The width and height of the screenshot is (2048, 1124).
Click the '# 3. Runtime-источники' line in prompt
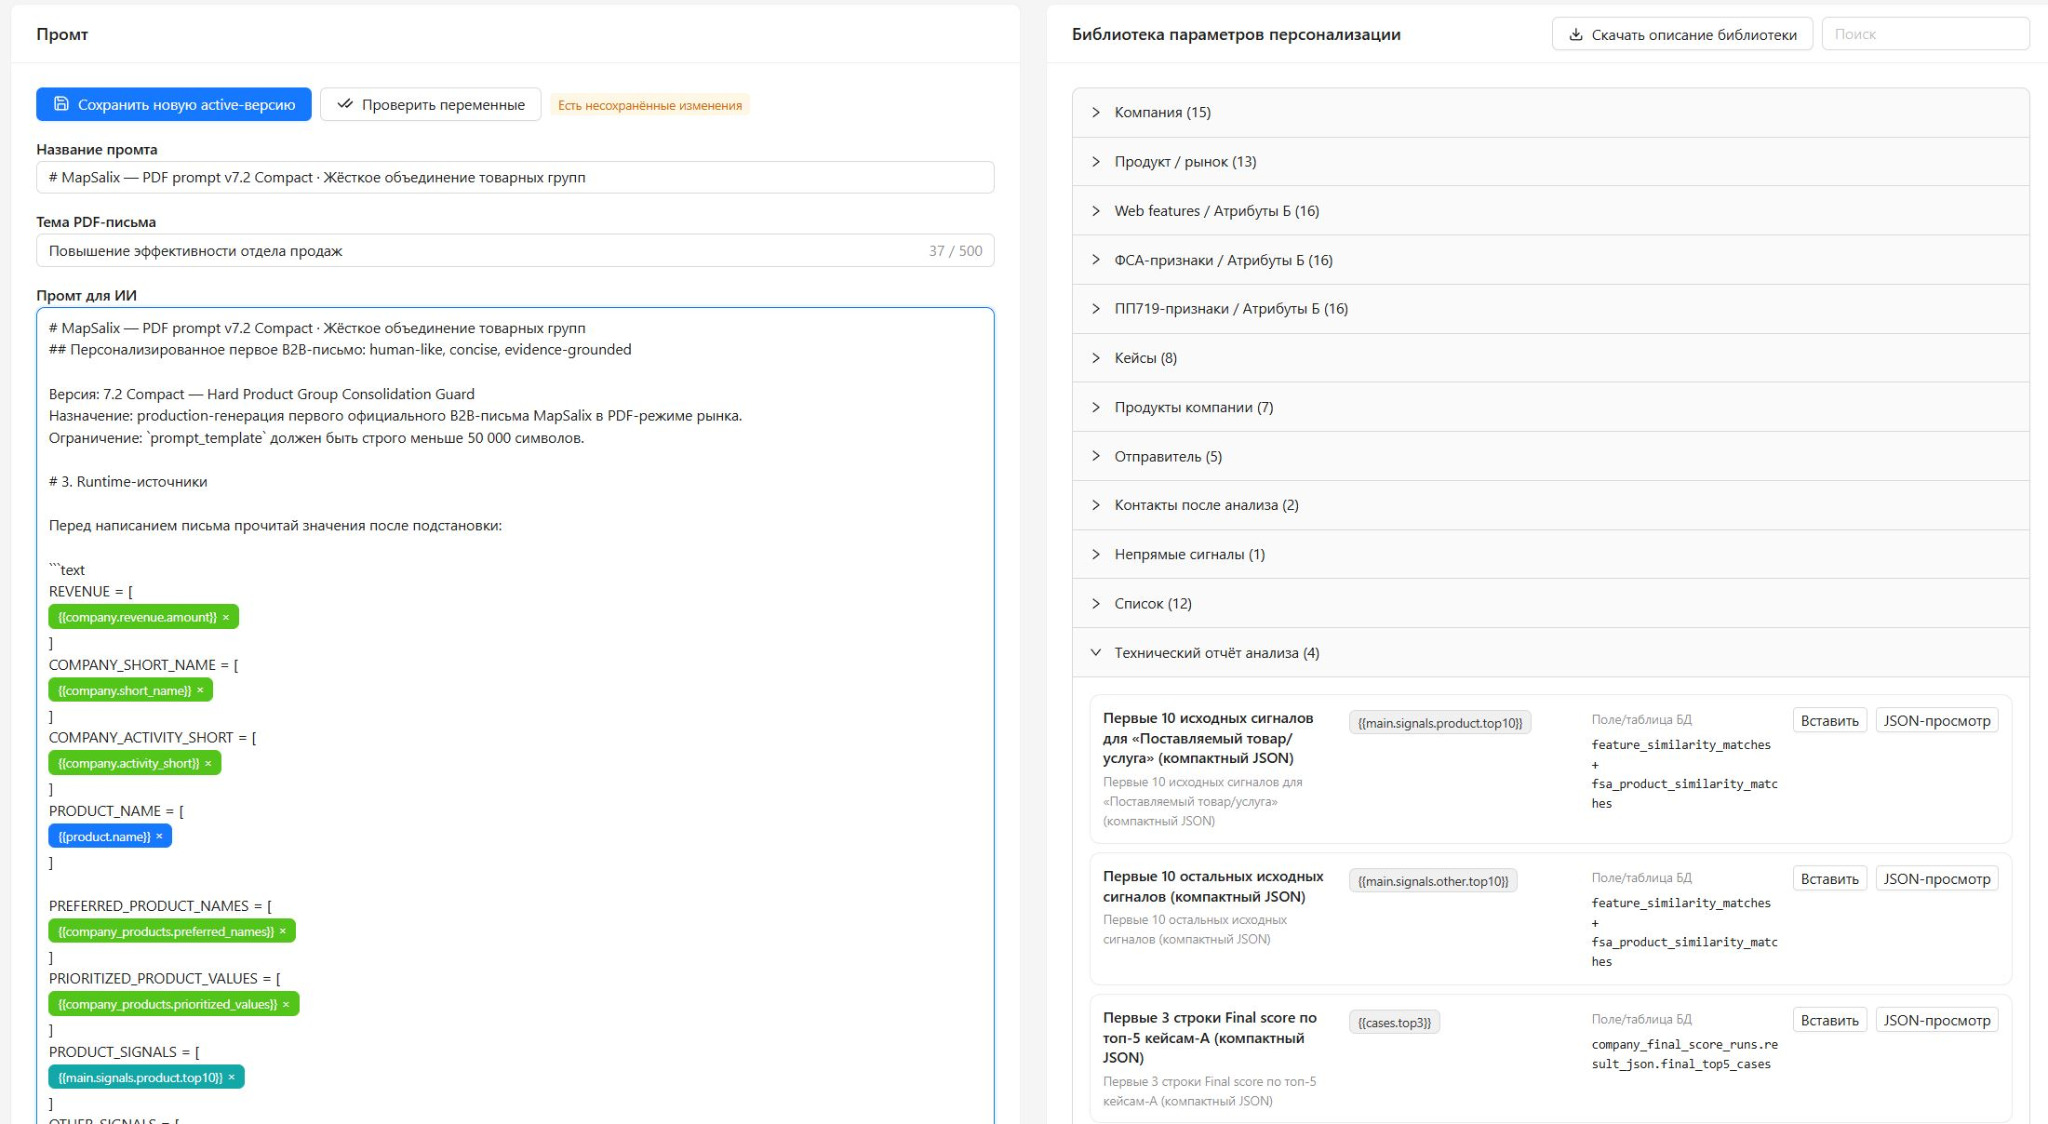(x=128, y=481)
